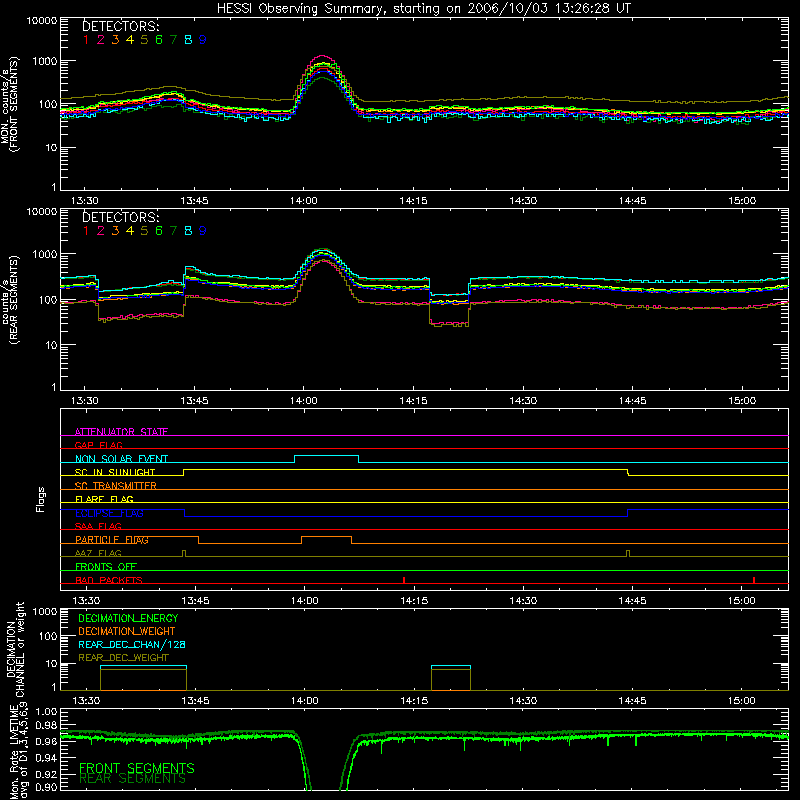This screenshot has width=800, height=800.
Task: Click the front segments counts/s axis title
Action: coord(9,104)
